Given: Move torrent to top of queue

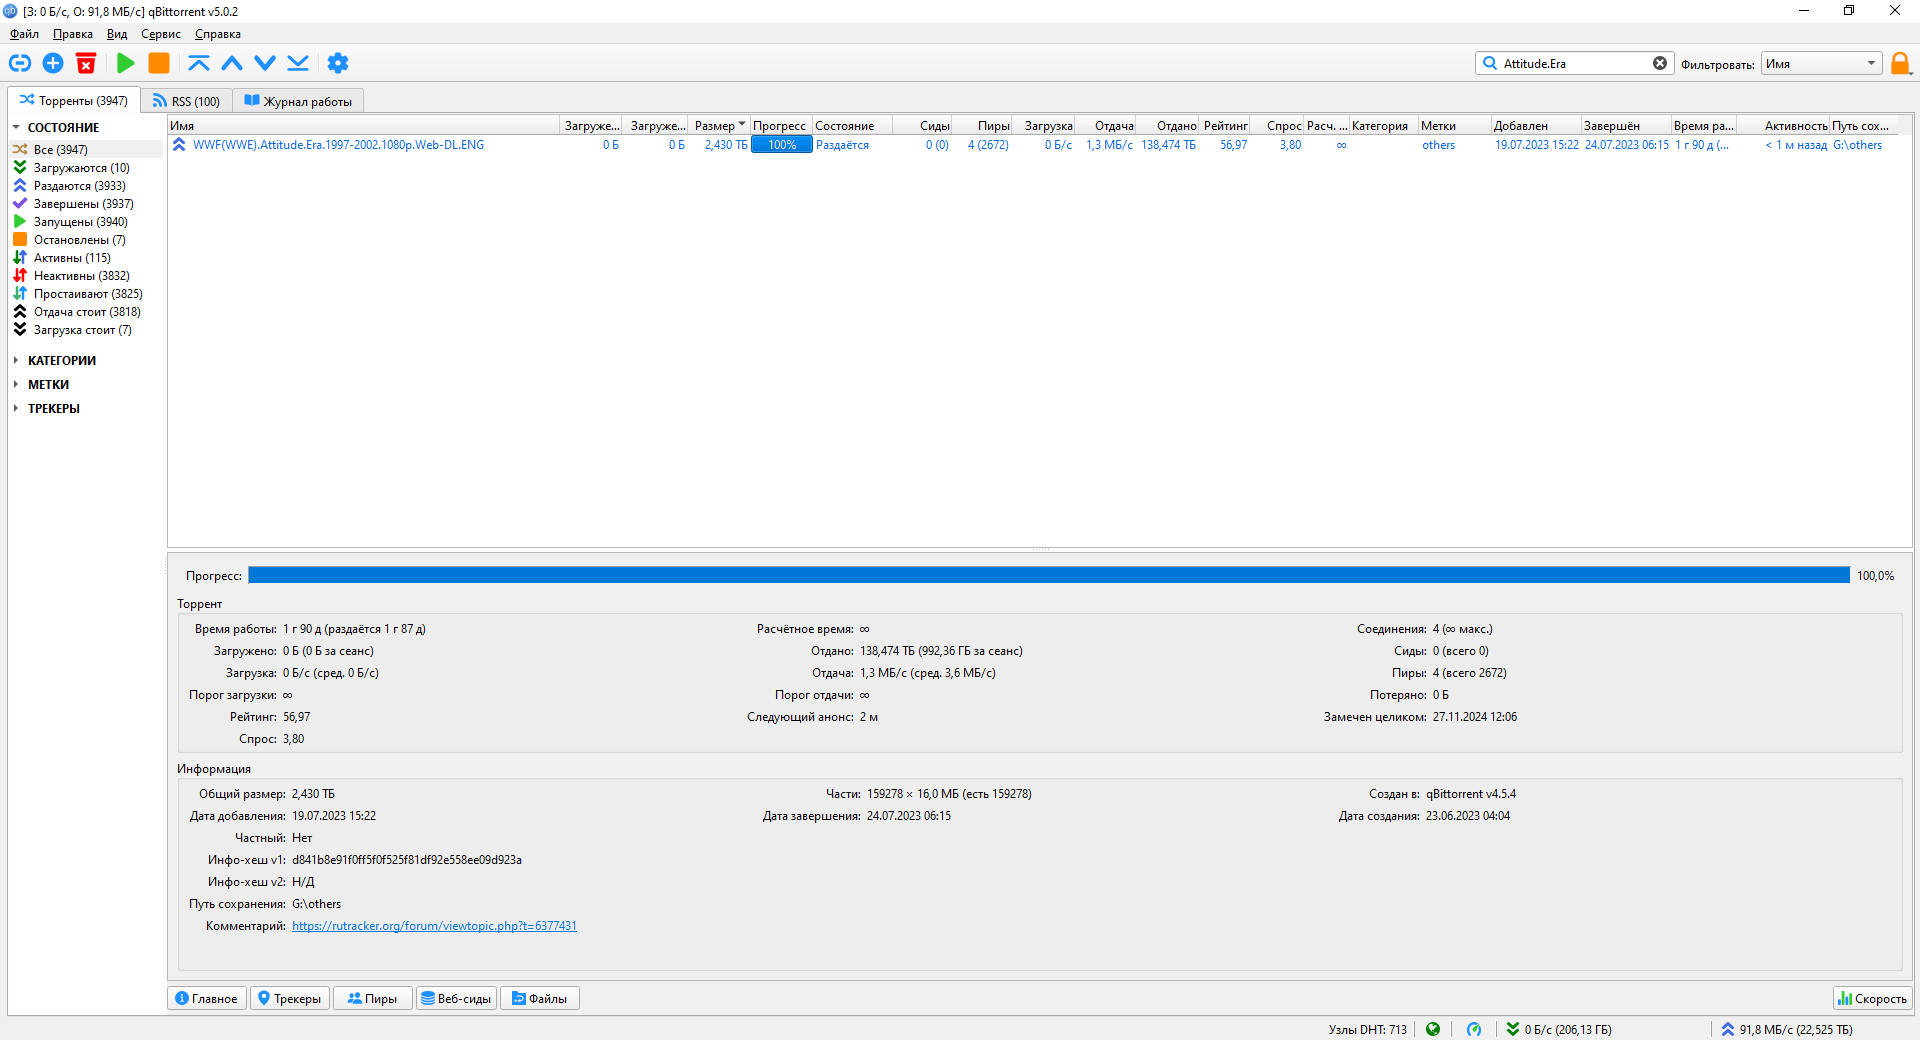Looking at the screenshot, I should click(x=199, y=63).
